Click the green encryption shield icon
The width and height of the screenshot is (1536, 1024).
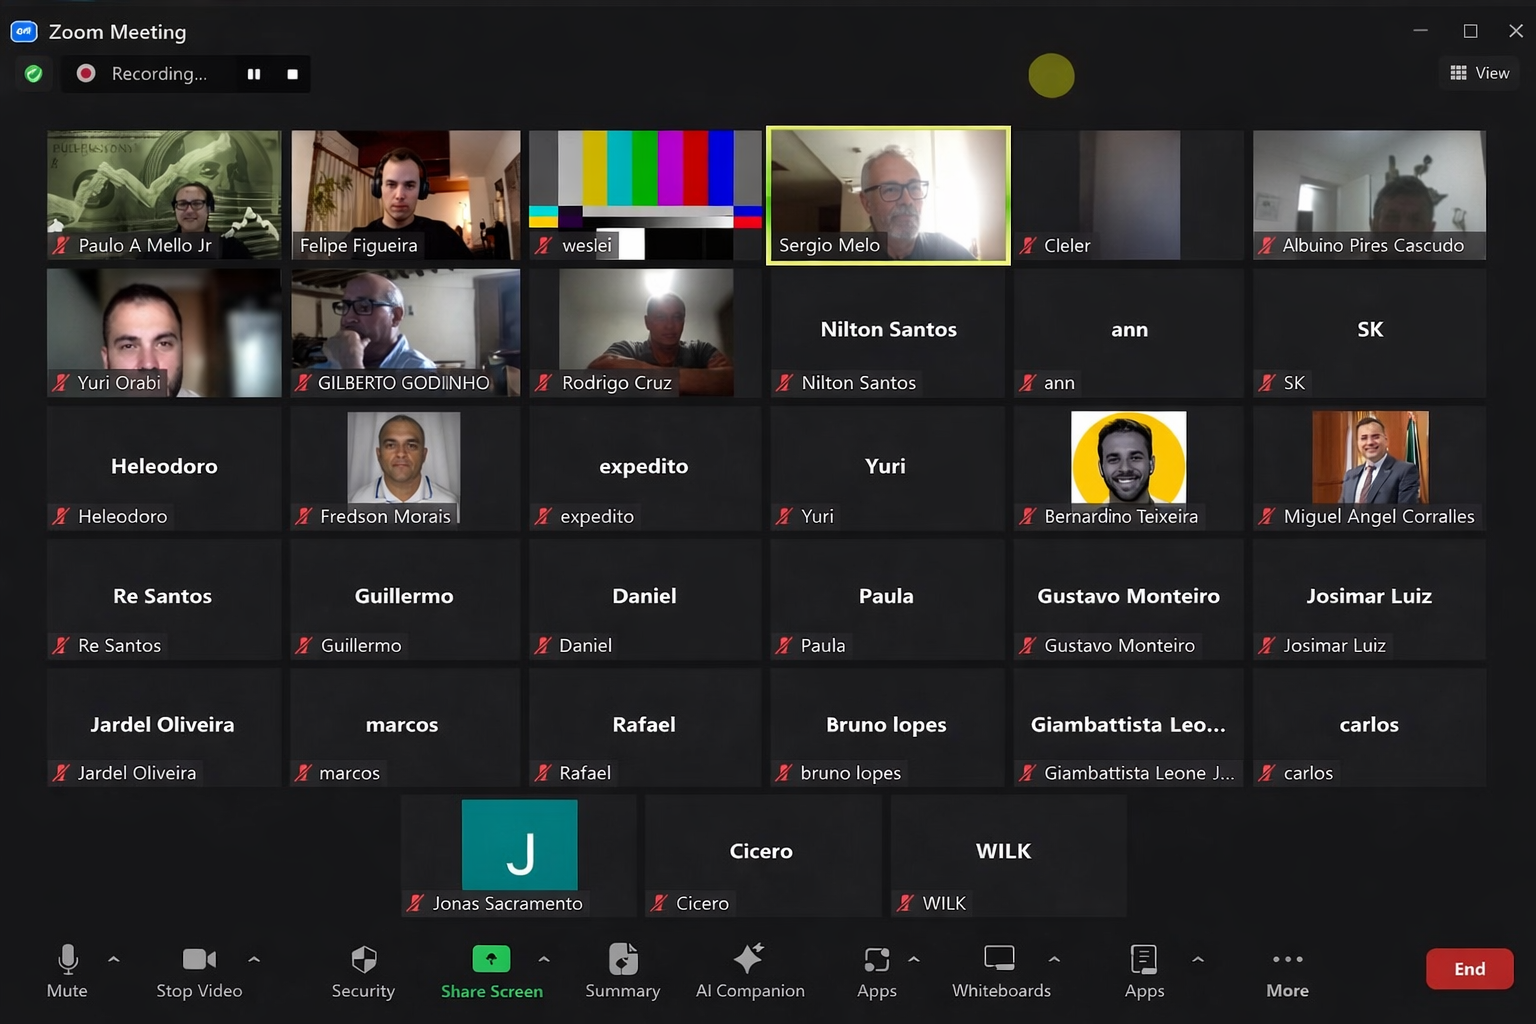[33, 74]
